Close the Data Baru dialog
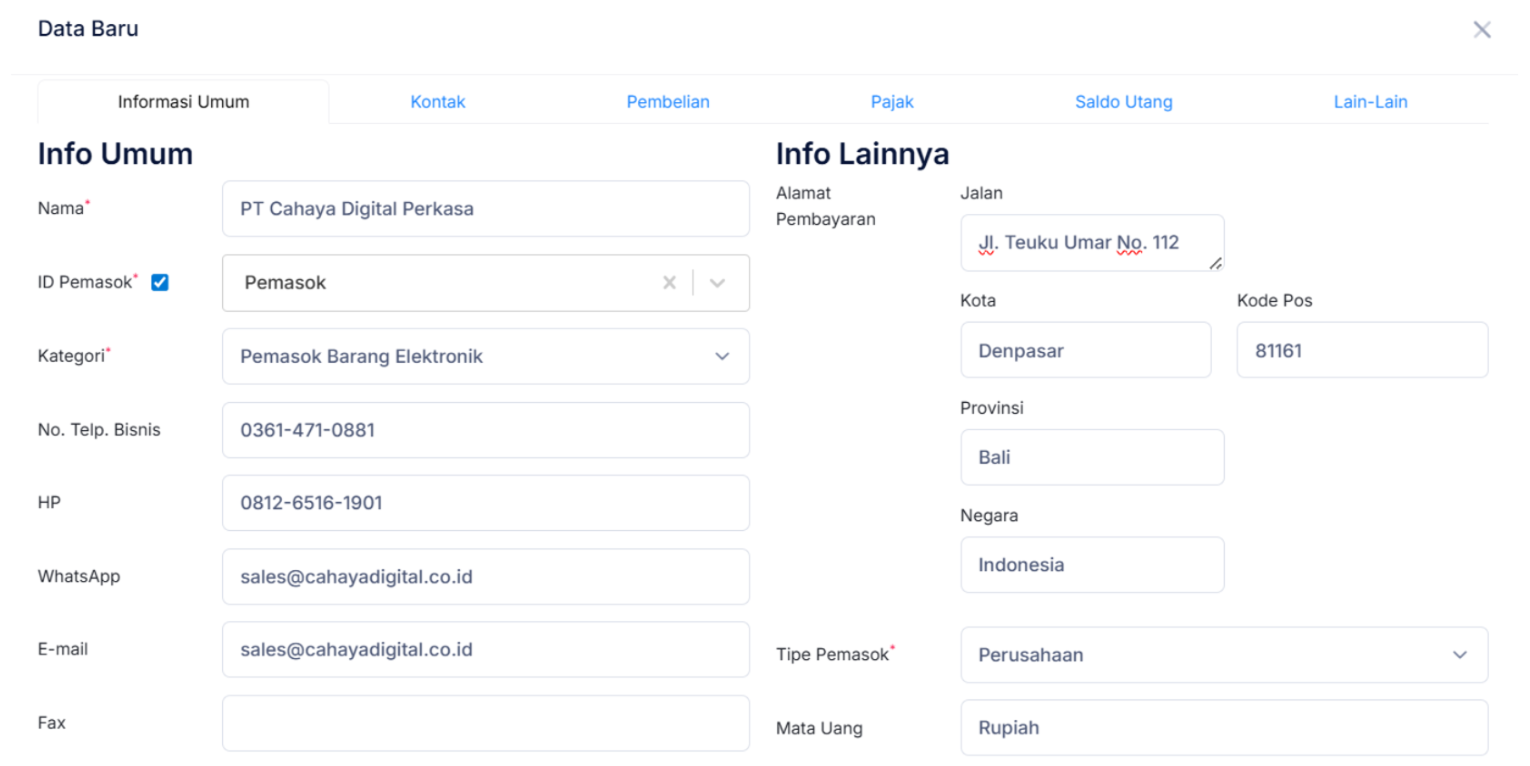1530x766 pixels. pos(1481,30)
